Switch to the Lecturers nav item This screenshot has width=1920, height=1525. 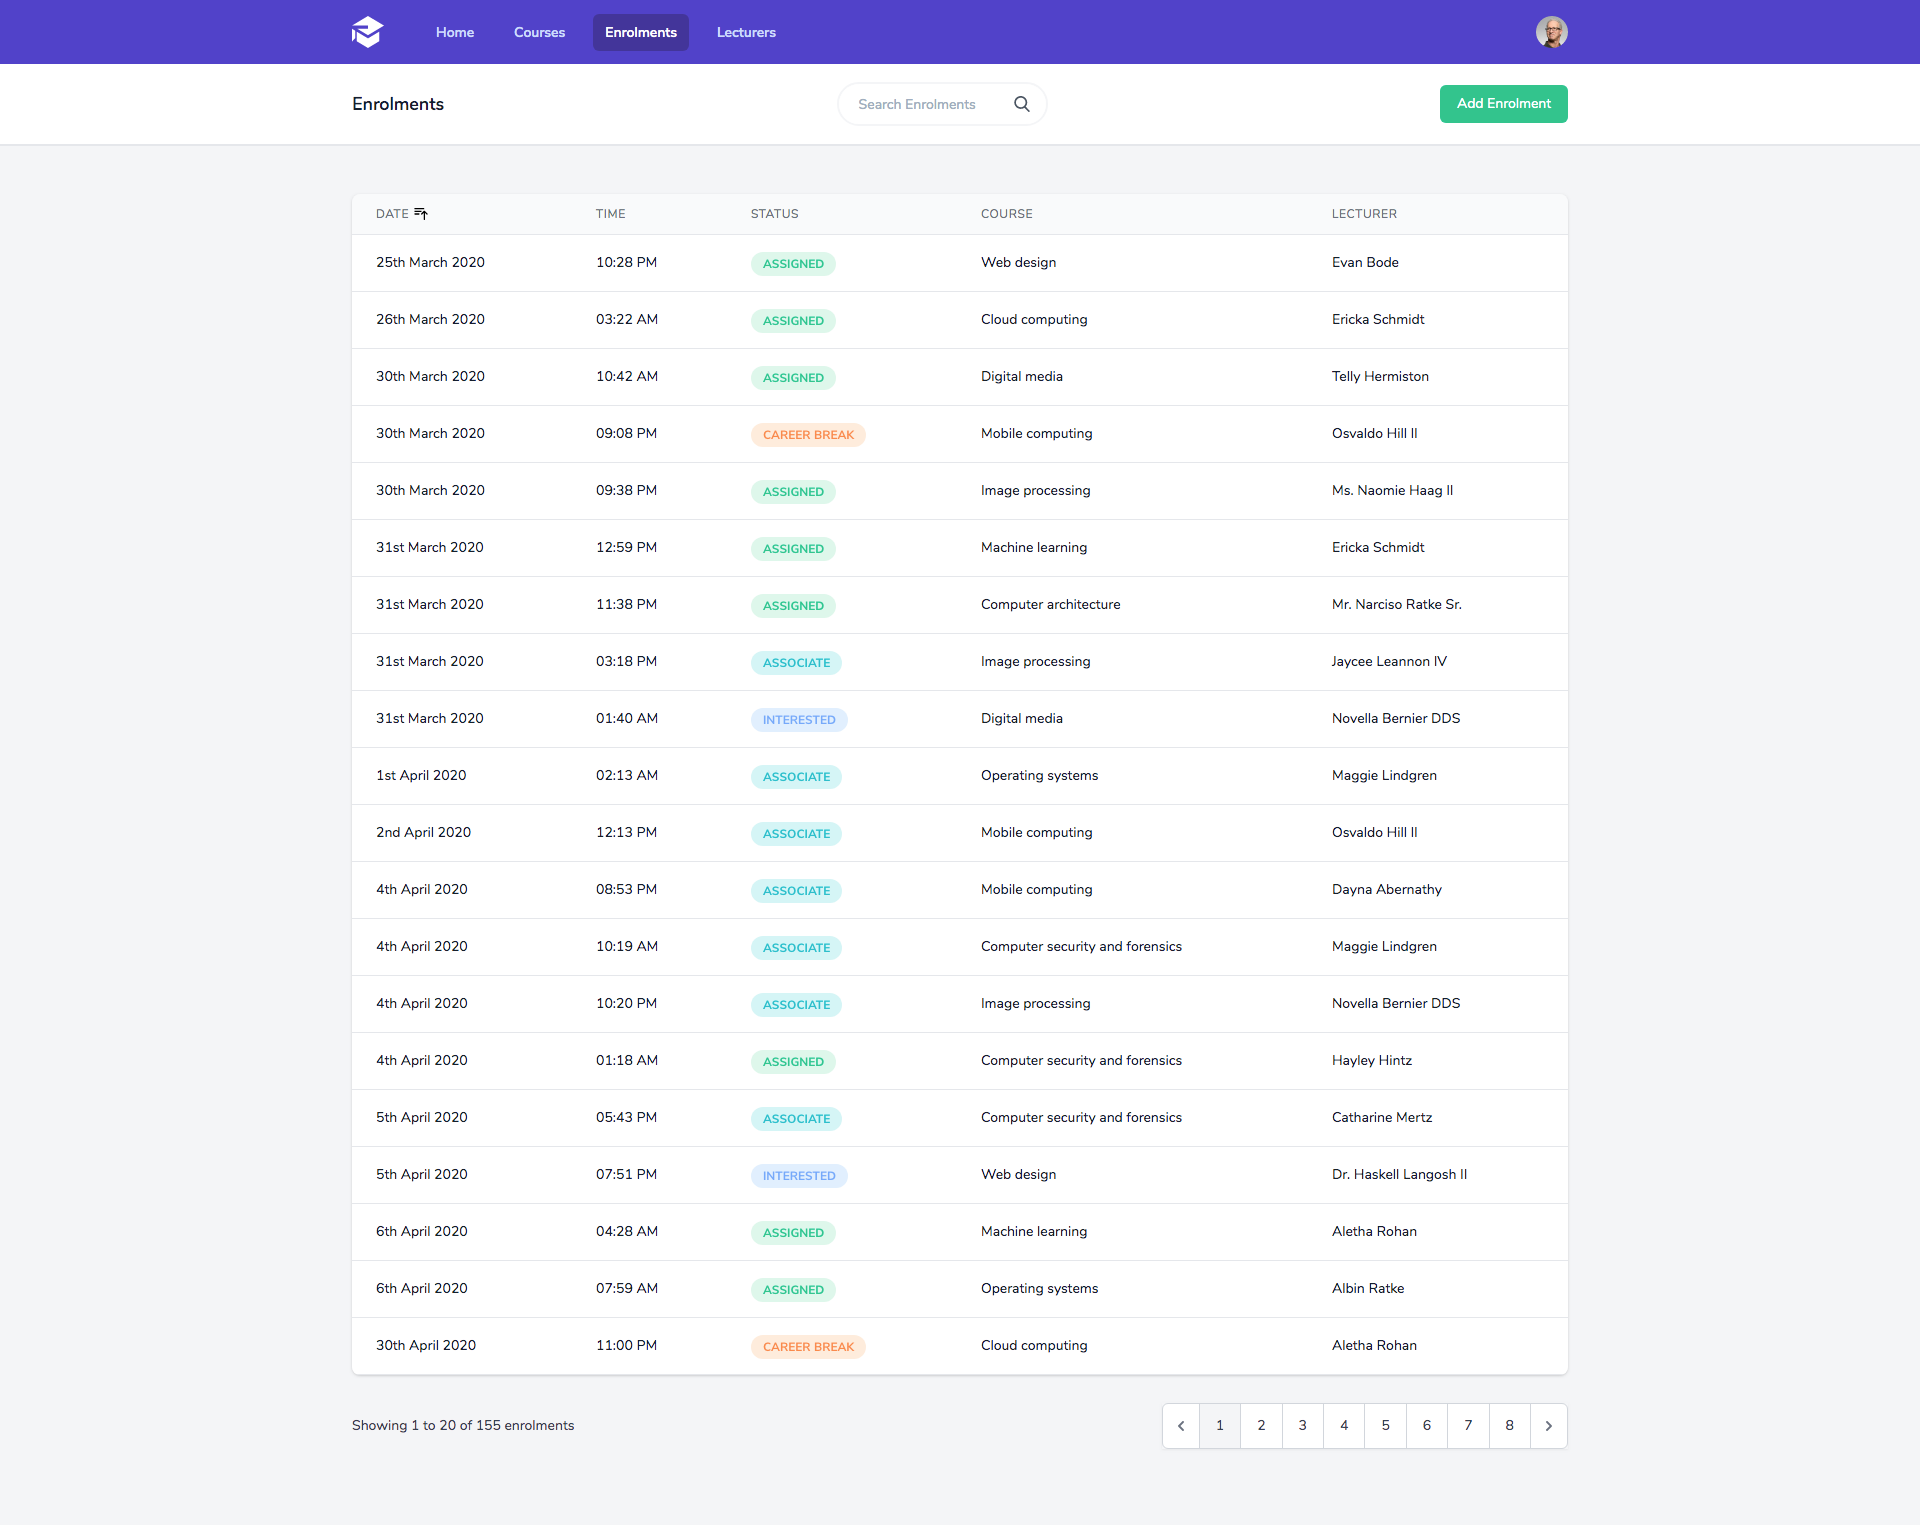click(746, 32)
